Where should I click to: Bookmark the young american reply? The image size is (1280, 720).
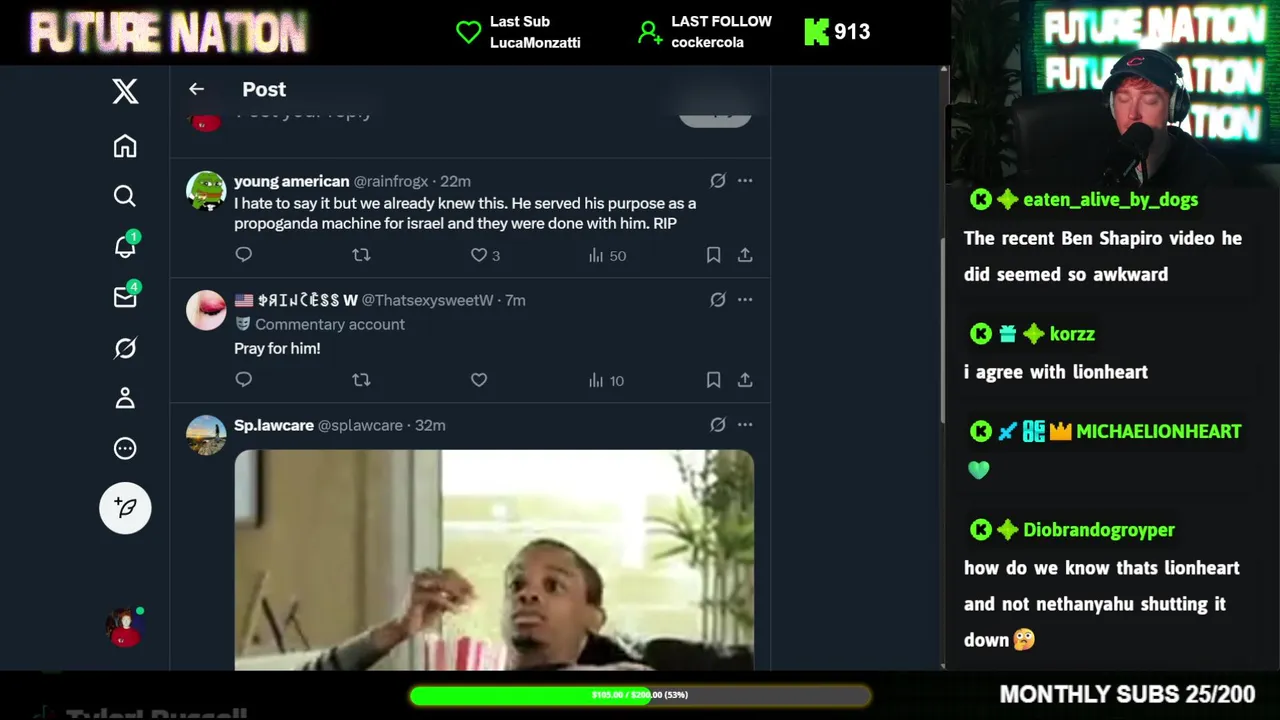click(713, 255)
